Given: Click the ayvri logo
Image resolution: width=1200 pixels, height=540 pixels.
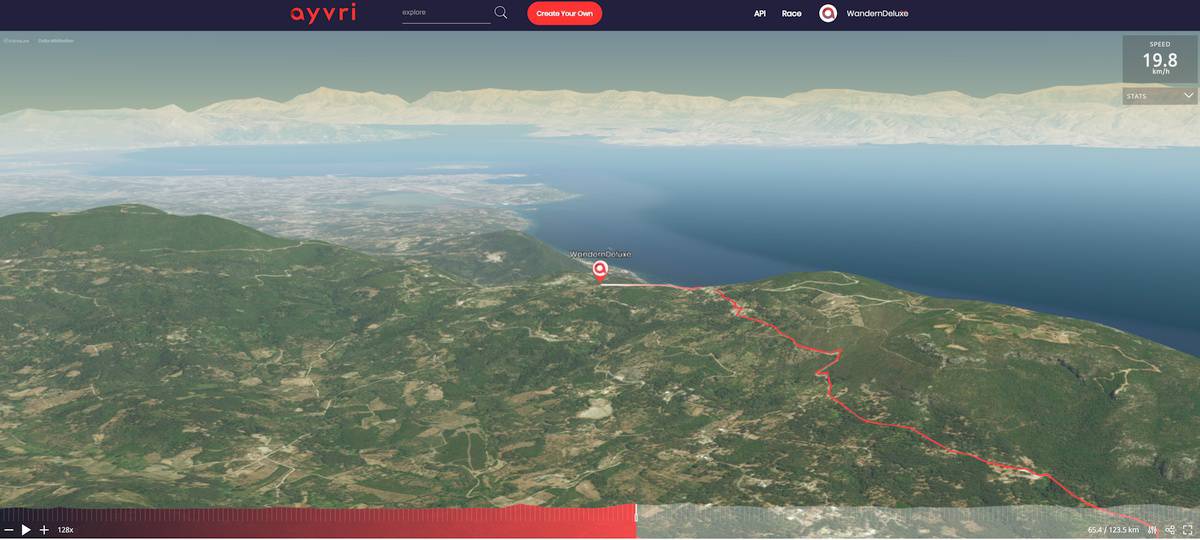Looking at the screenshot, I should coord(323,14).
